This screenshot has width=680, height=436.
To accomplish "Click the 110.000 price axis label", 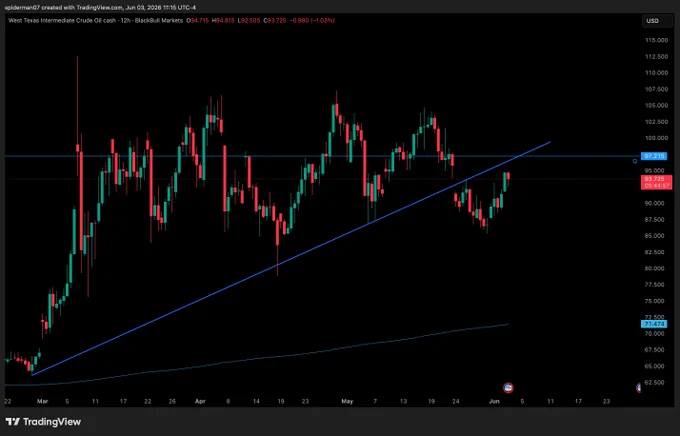I will (x=656, y=73).
